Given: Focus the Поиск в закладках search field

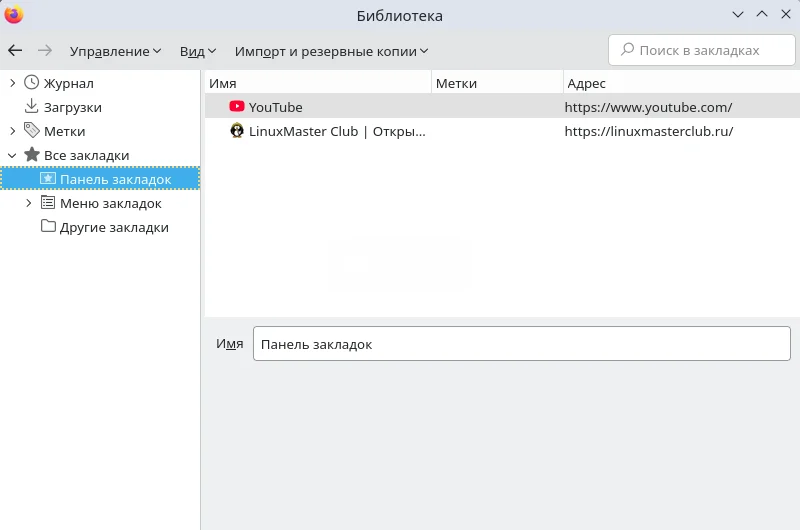Looking at the screenshot, I should coord(702,50).
